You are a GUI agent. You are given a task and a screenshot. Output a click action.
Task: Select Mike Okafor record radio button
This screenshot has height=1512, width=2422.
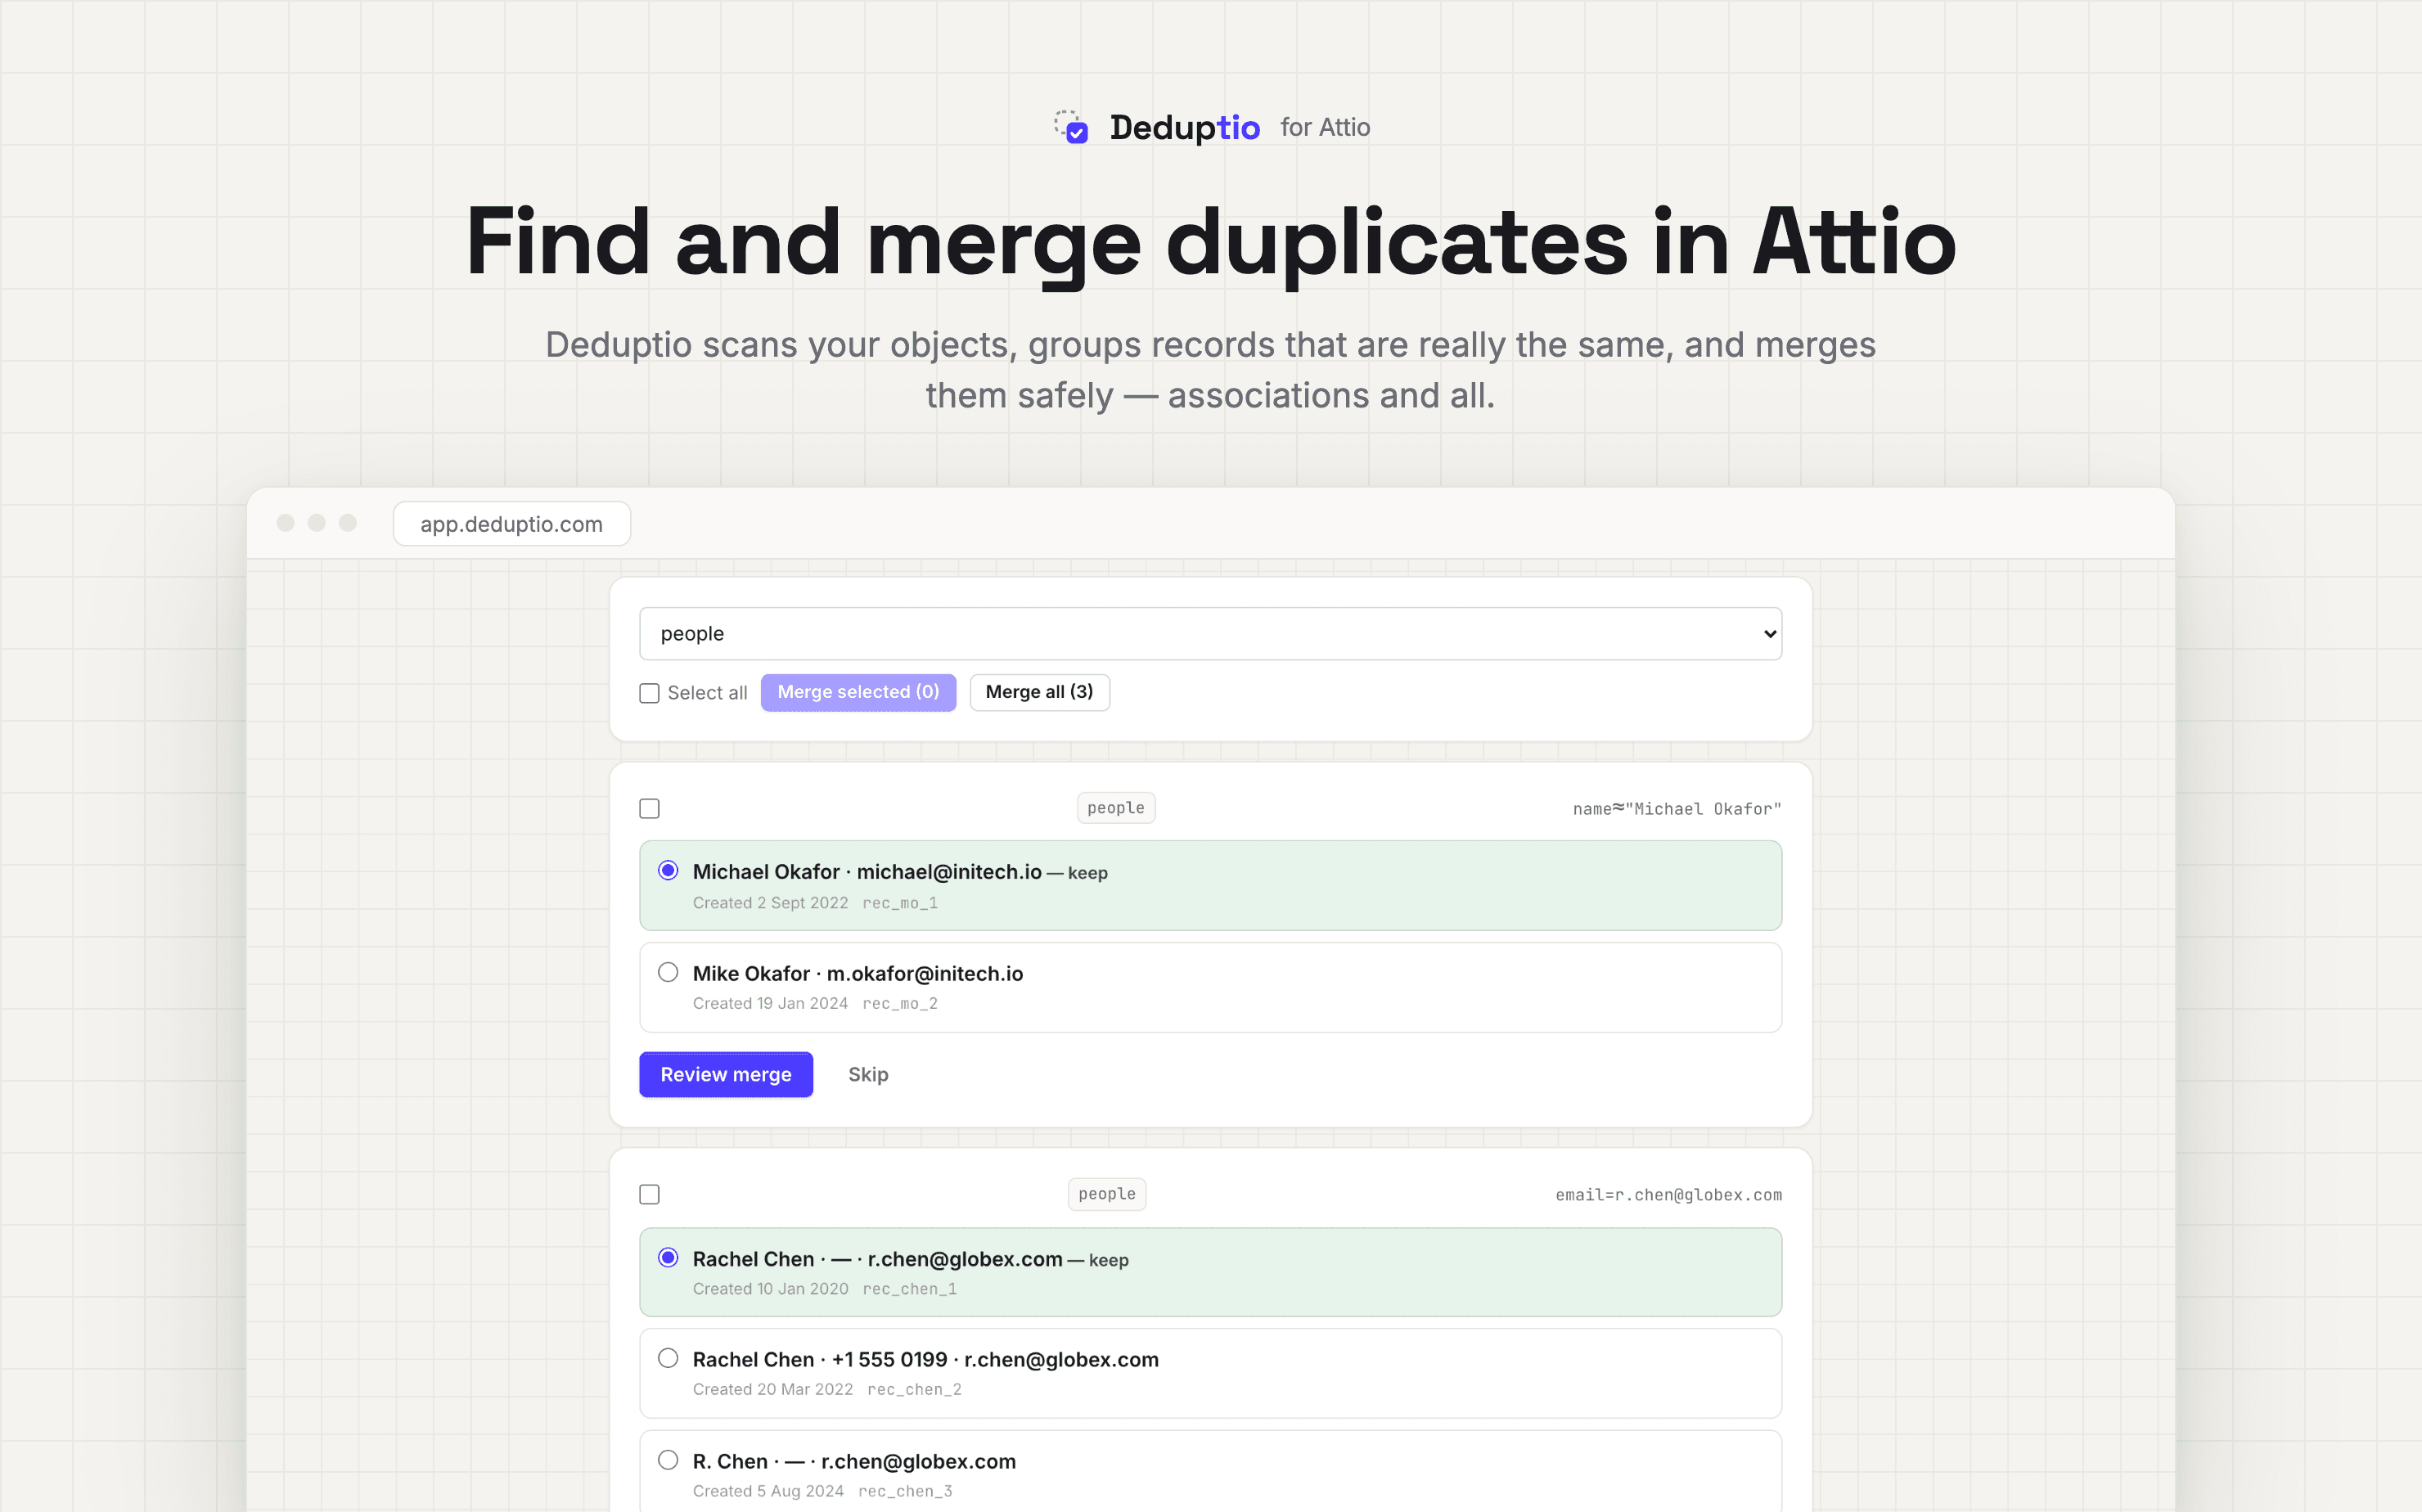pyautogui.click(x=668, y=972)
